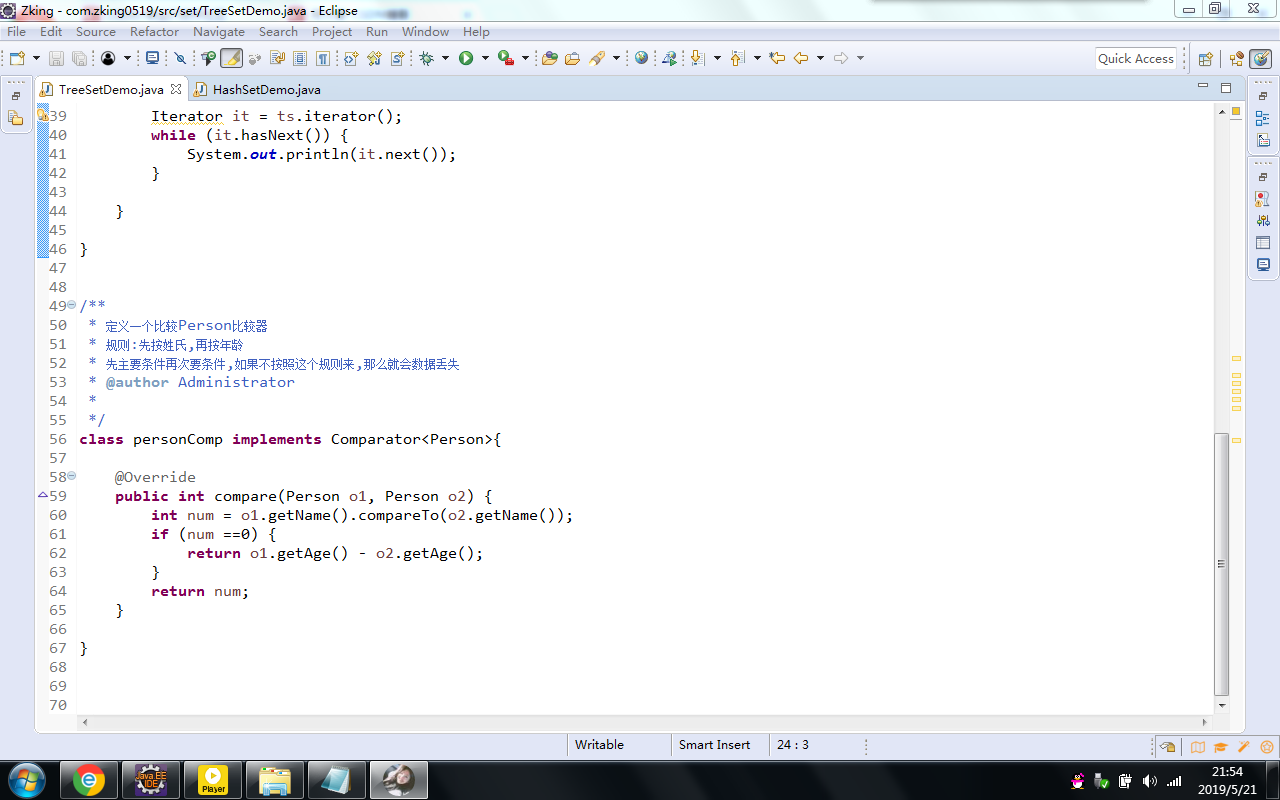Open the Windows Start button

click(x=26, y=780)
